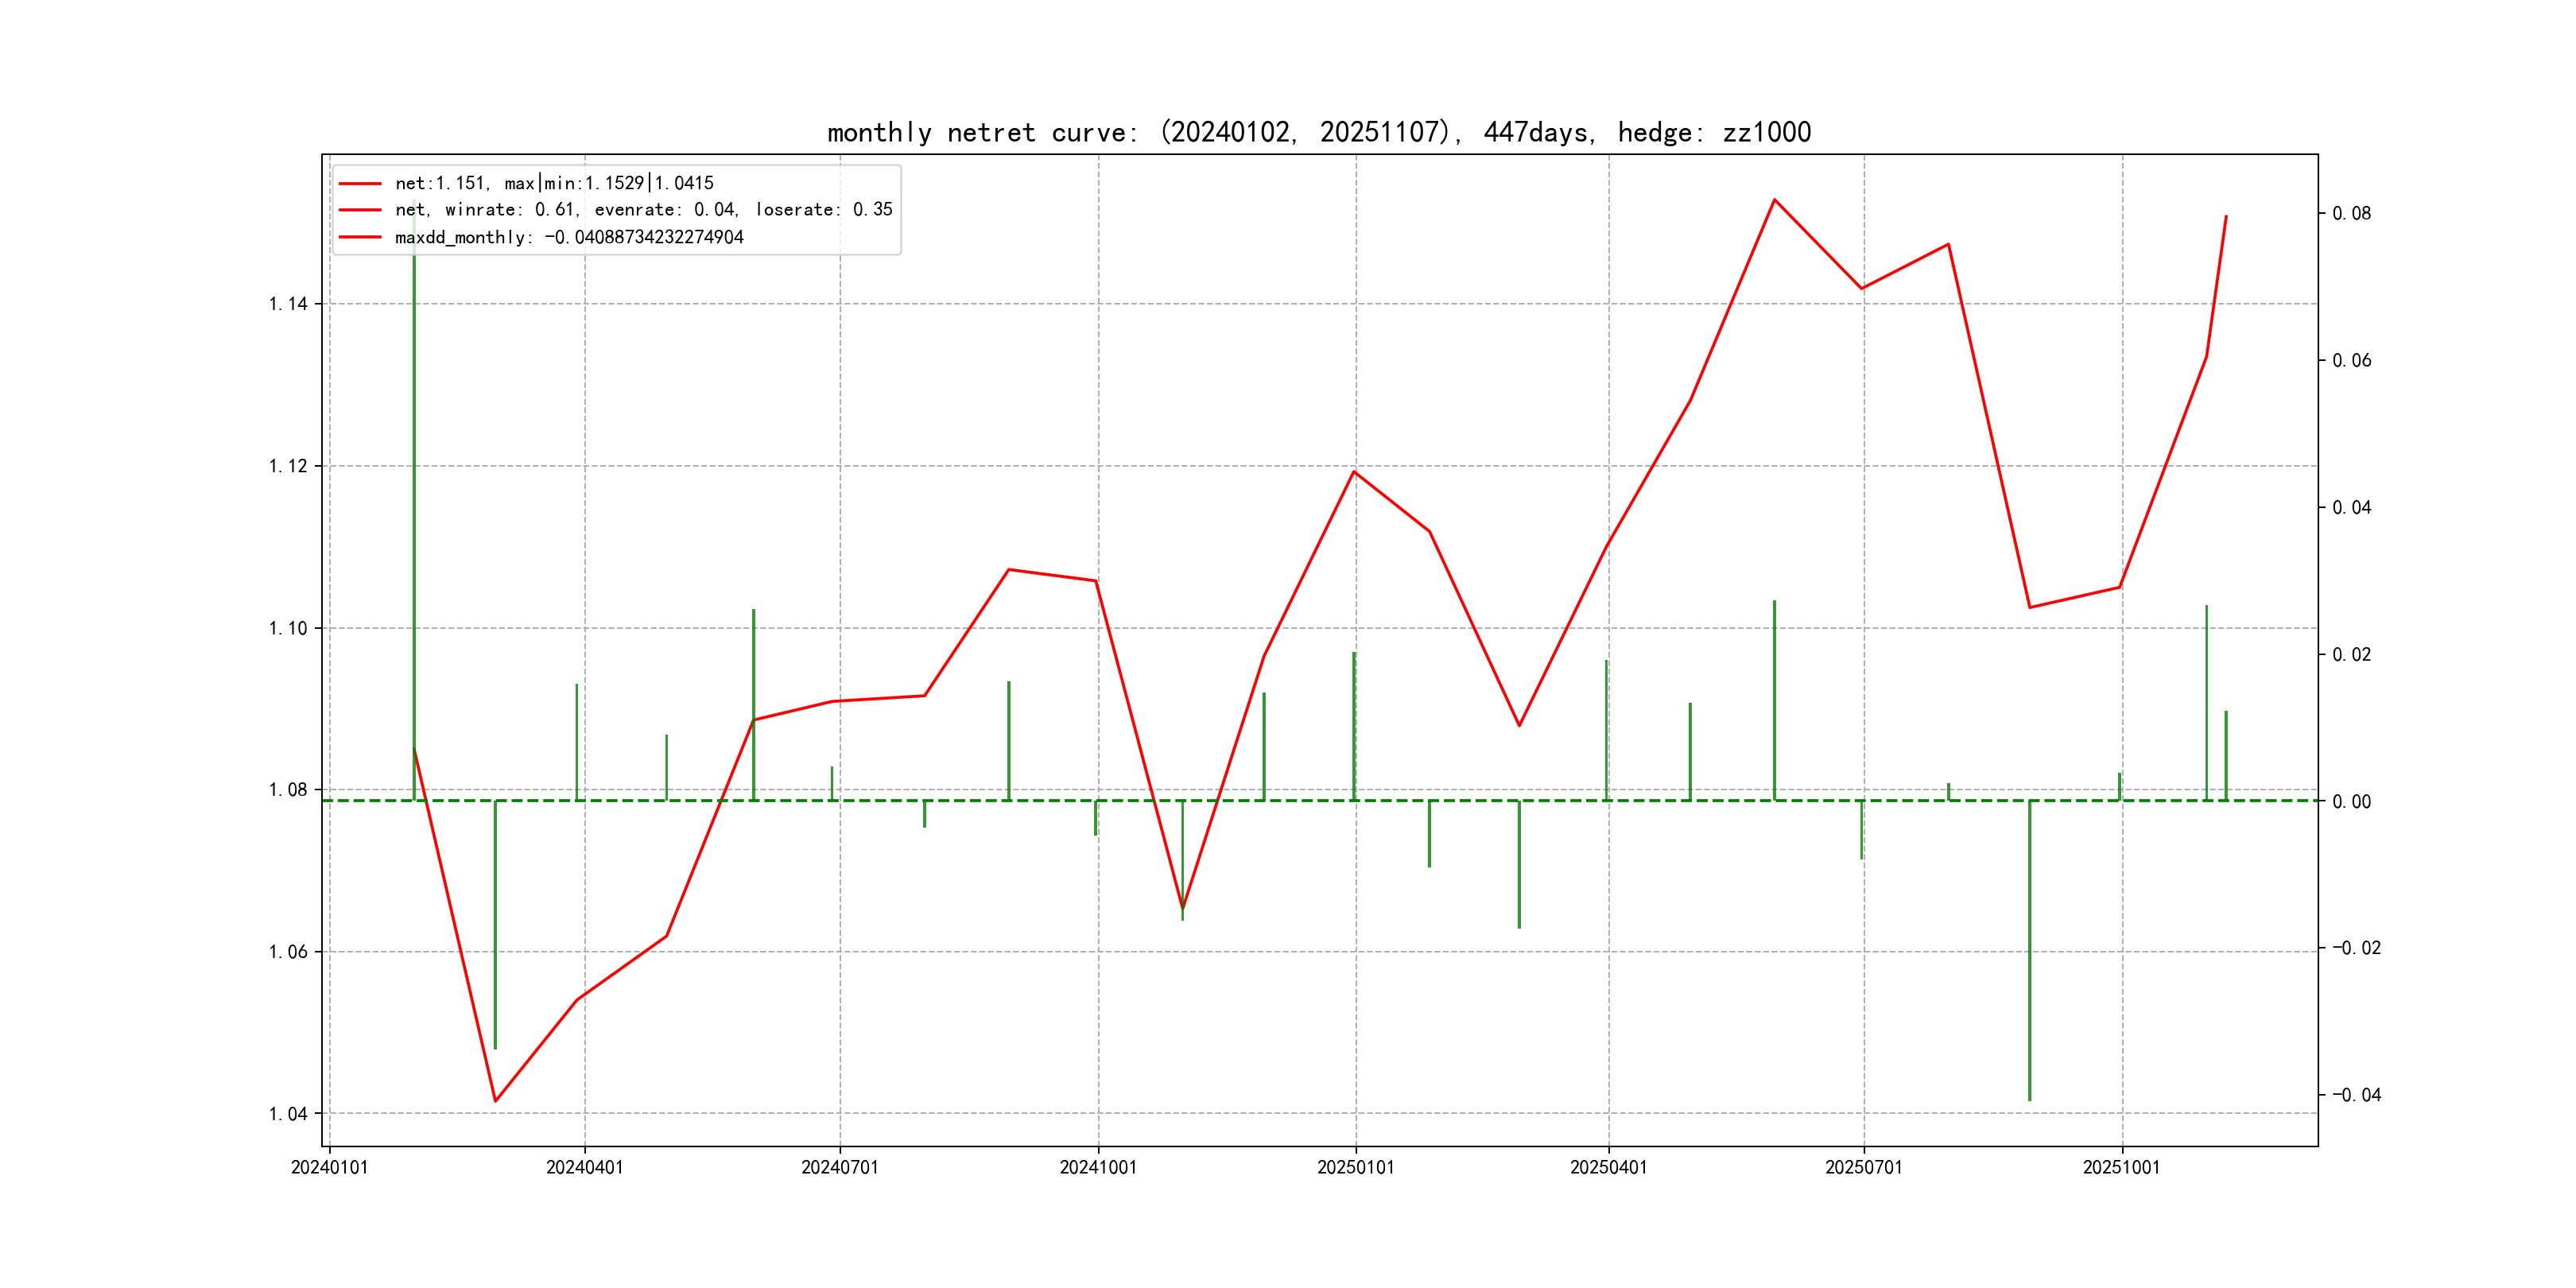2576x1288 pixels.
Task: Click the 1.04 left y-axis tick label
Action: tap(288, 1114)
